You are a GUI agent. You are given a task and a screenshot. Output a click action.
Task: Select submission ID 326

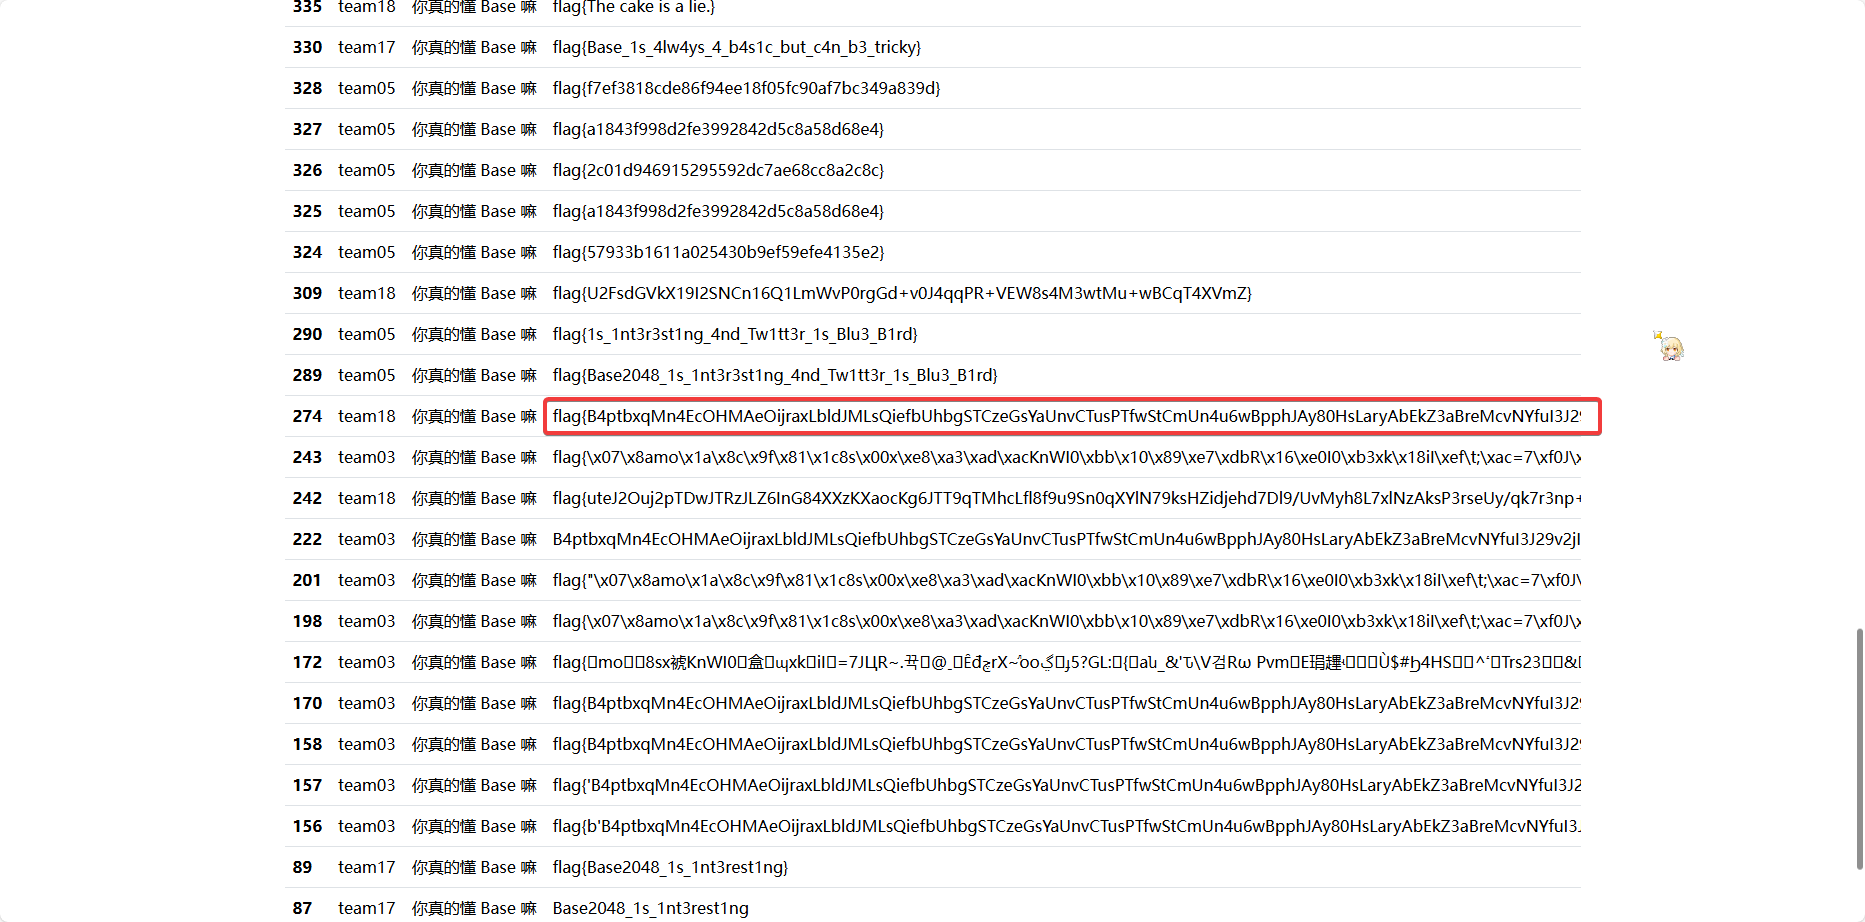(307, 170)
